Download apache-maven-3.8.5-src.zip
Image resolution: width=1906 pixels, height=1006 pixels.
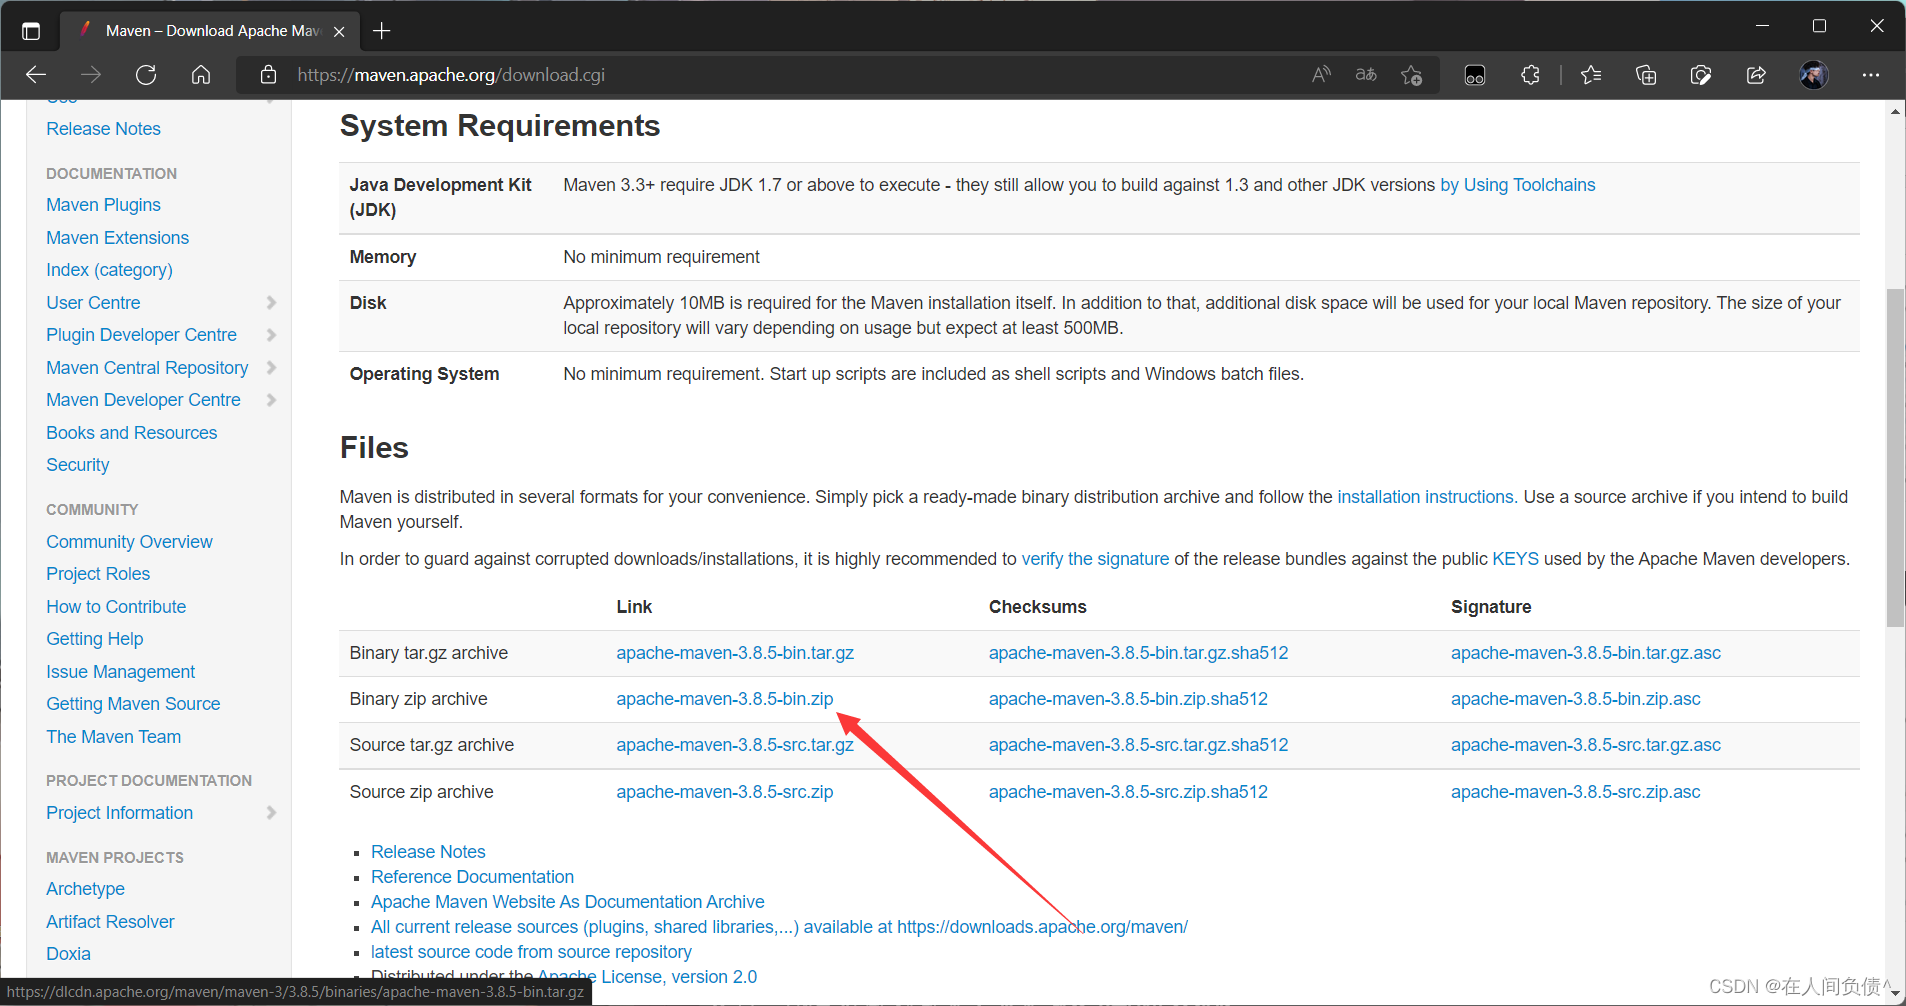pos(725,792)
